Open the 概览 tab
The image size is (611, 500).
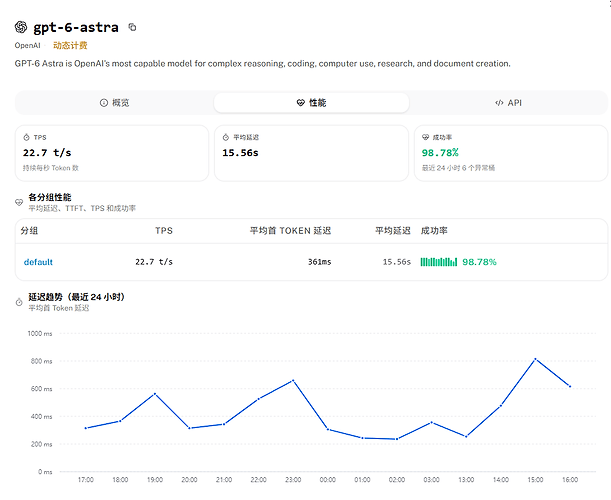(x=115, y=103)
